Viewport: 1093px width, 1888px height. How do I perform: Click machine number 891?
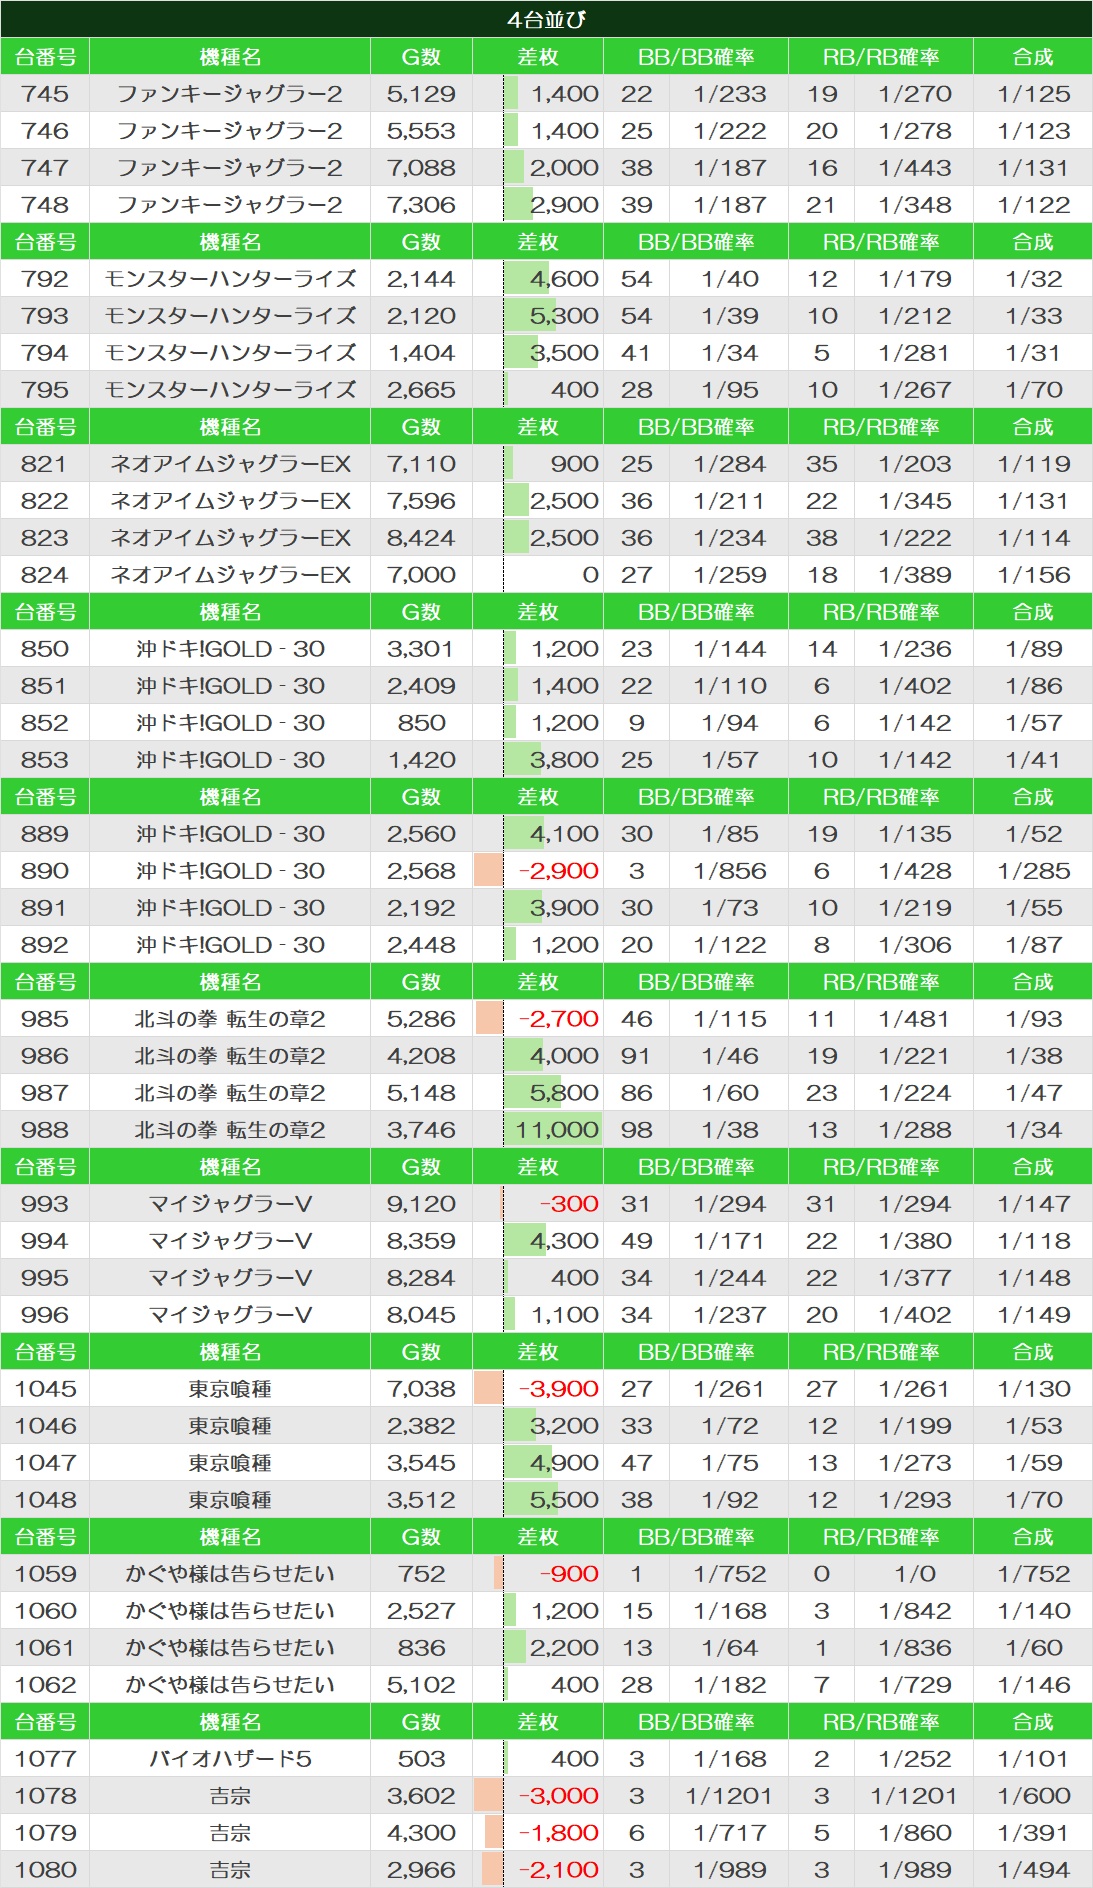pyautogui.click(x=45, y=908)
